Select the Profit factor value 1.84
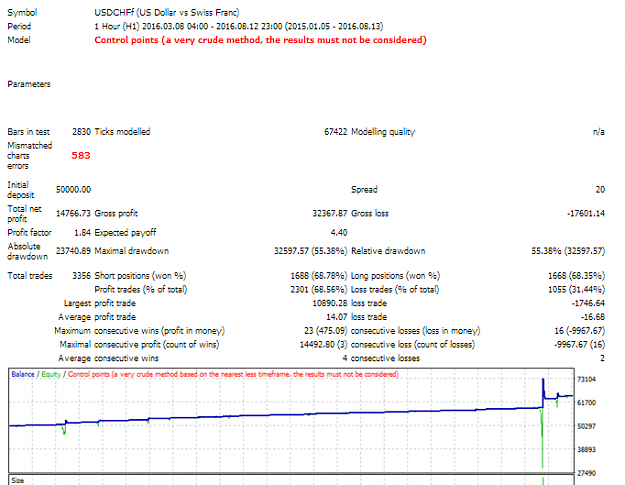This screenshot has height=485, width=625. coord(83,233)
